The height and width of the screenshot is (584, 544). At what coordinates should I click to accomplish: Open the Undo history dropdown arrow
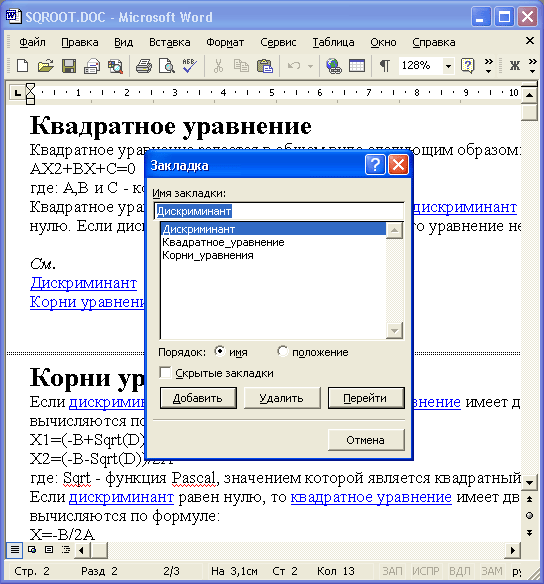(310, 66)
